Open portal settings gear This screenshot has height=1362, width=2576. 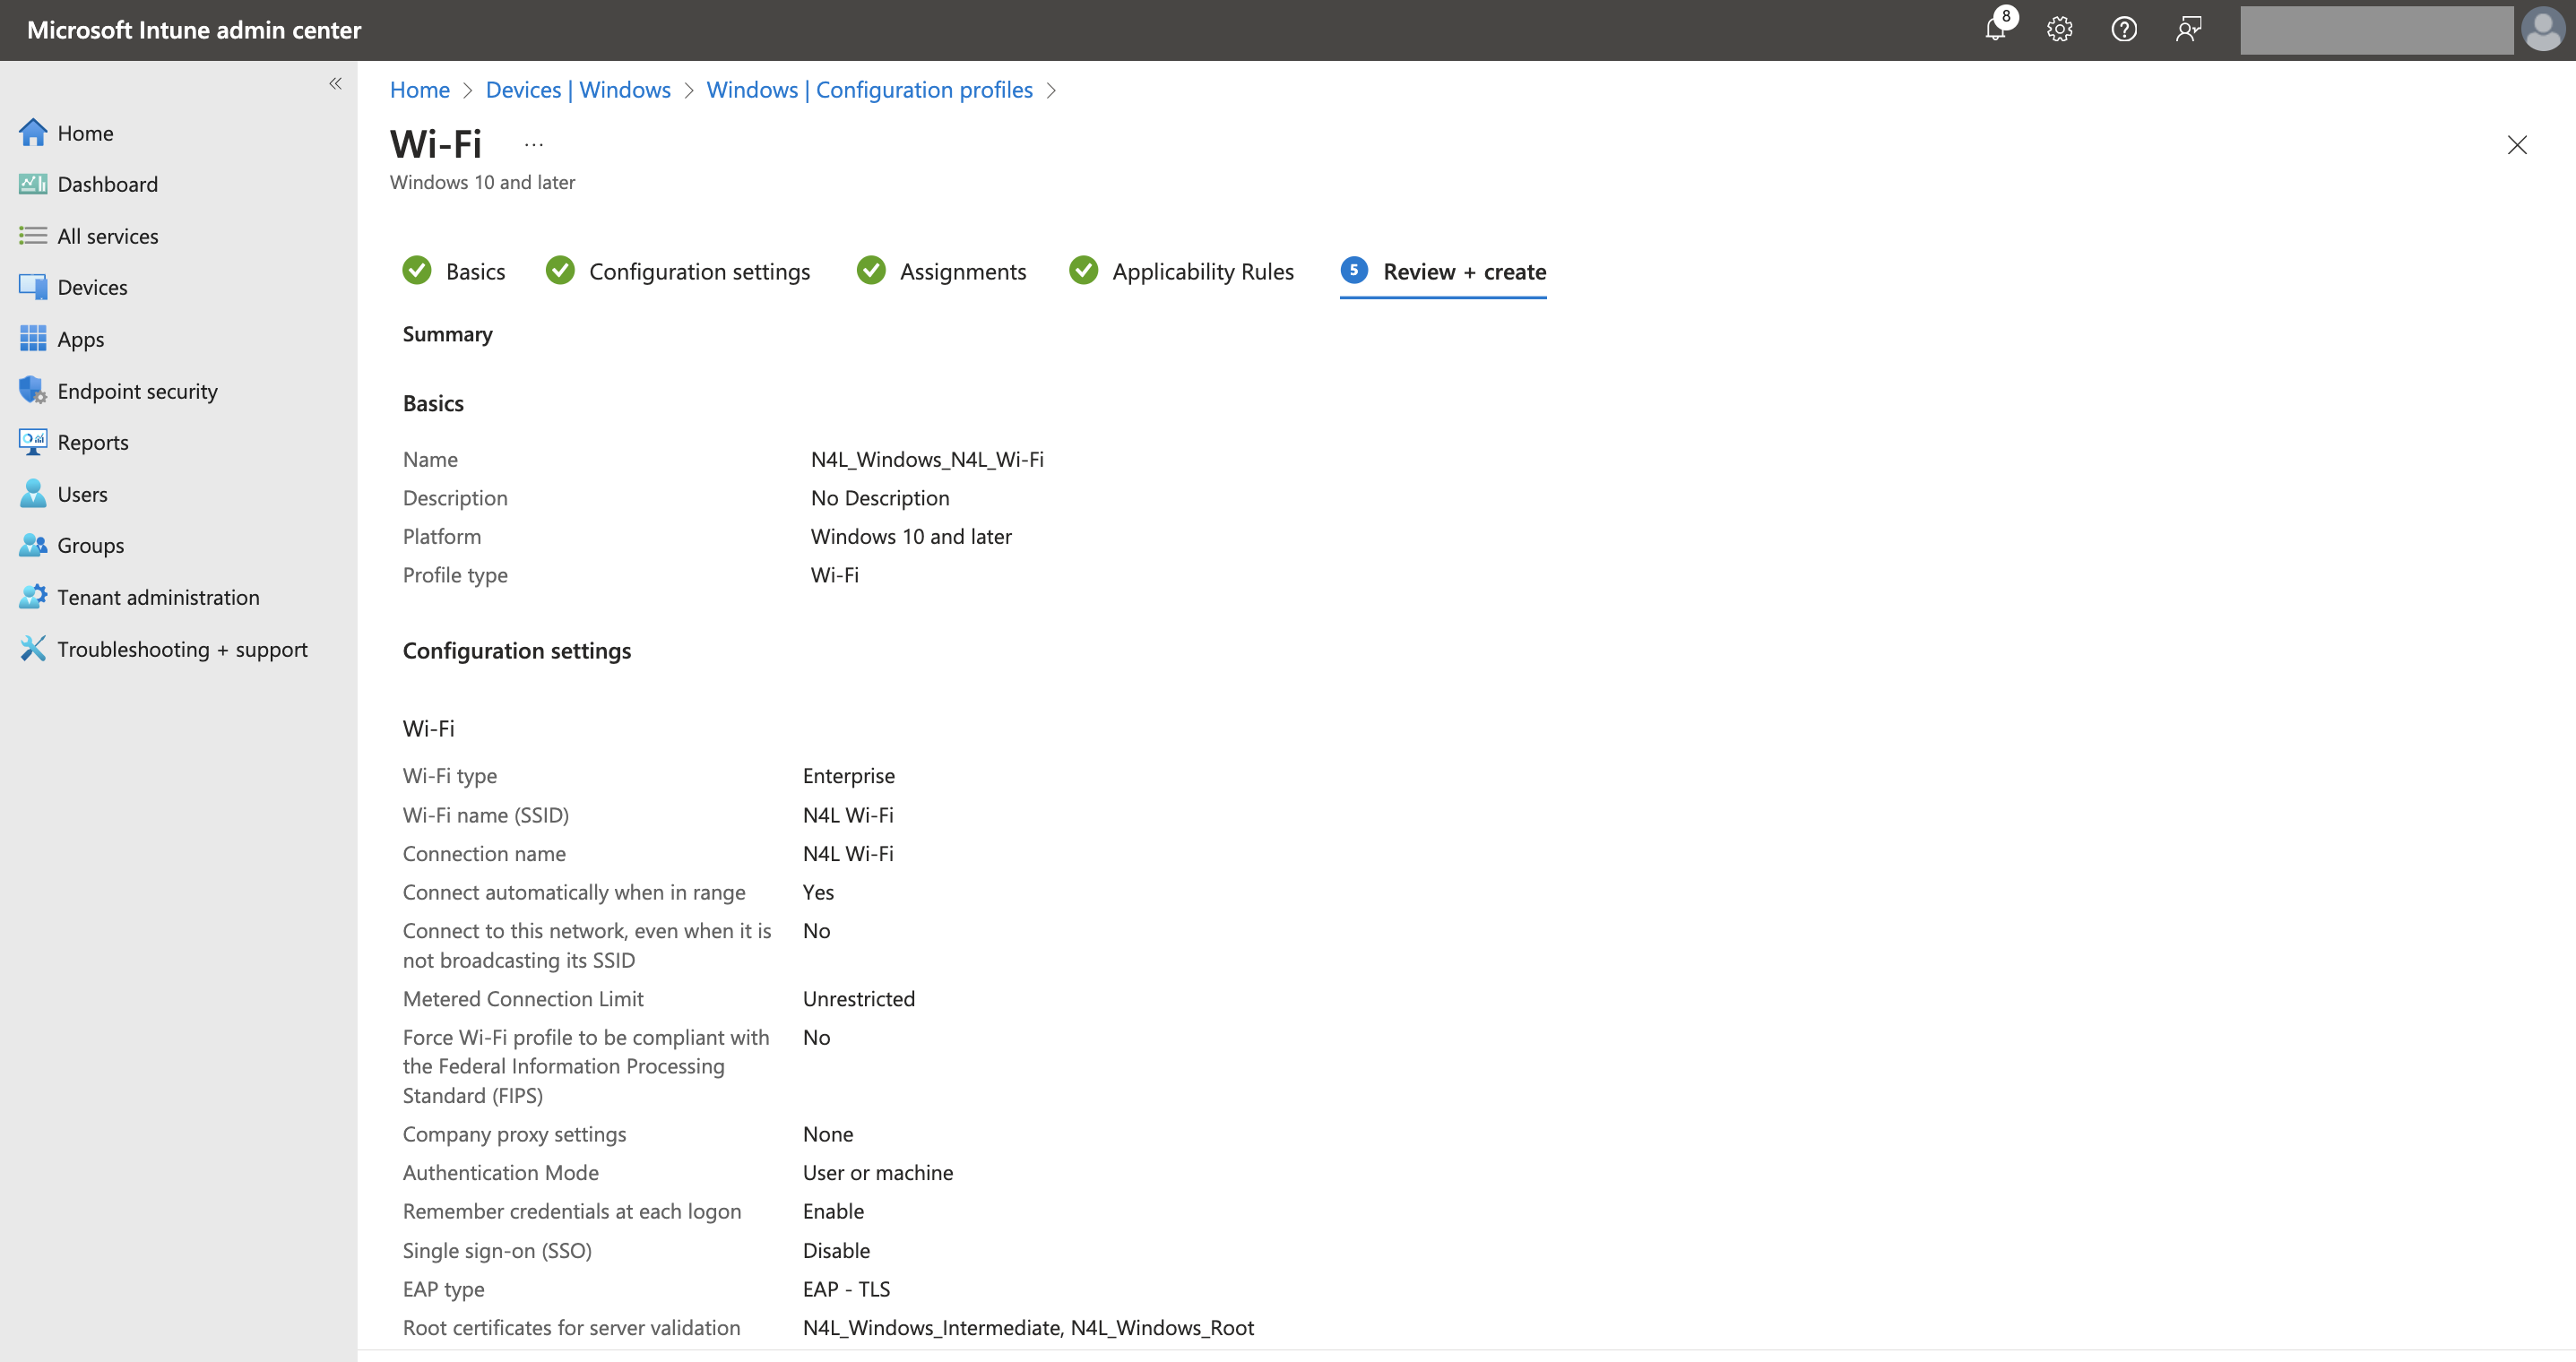[2059, 29]
